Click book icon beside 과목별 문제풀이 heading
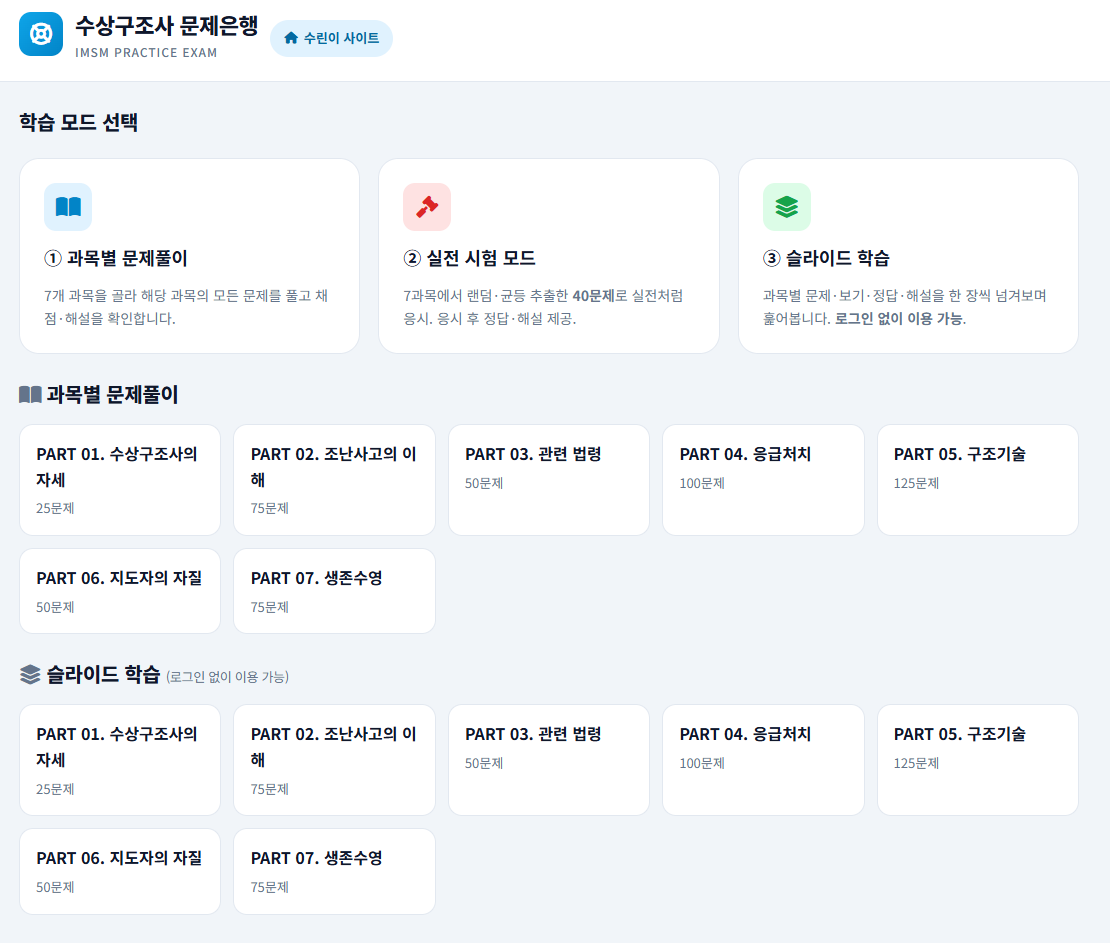 [30, 395]
